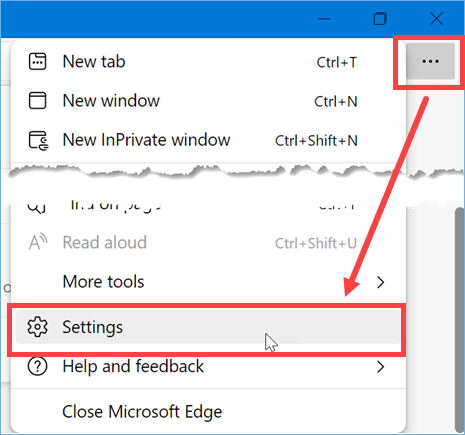Viewport: 465px width, 435px height.
Task: Expand the Help and feedback submenu arrow
Action: click(x=380, y=367)
